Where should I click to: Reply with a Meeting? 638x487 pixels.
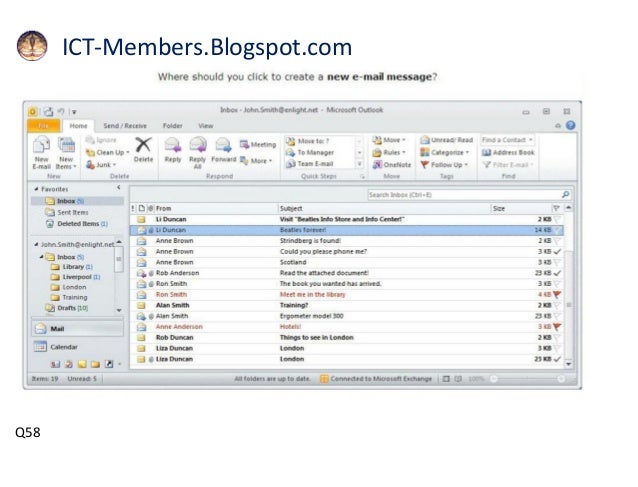point(258,144)
